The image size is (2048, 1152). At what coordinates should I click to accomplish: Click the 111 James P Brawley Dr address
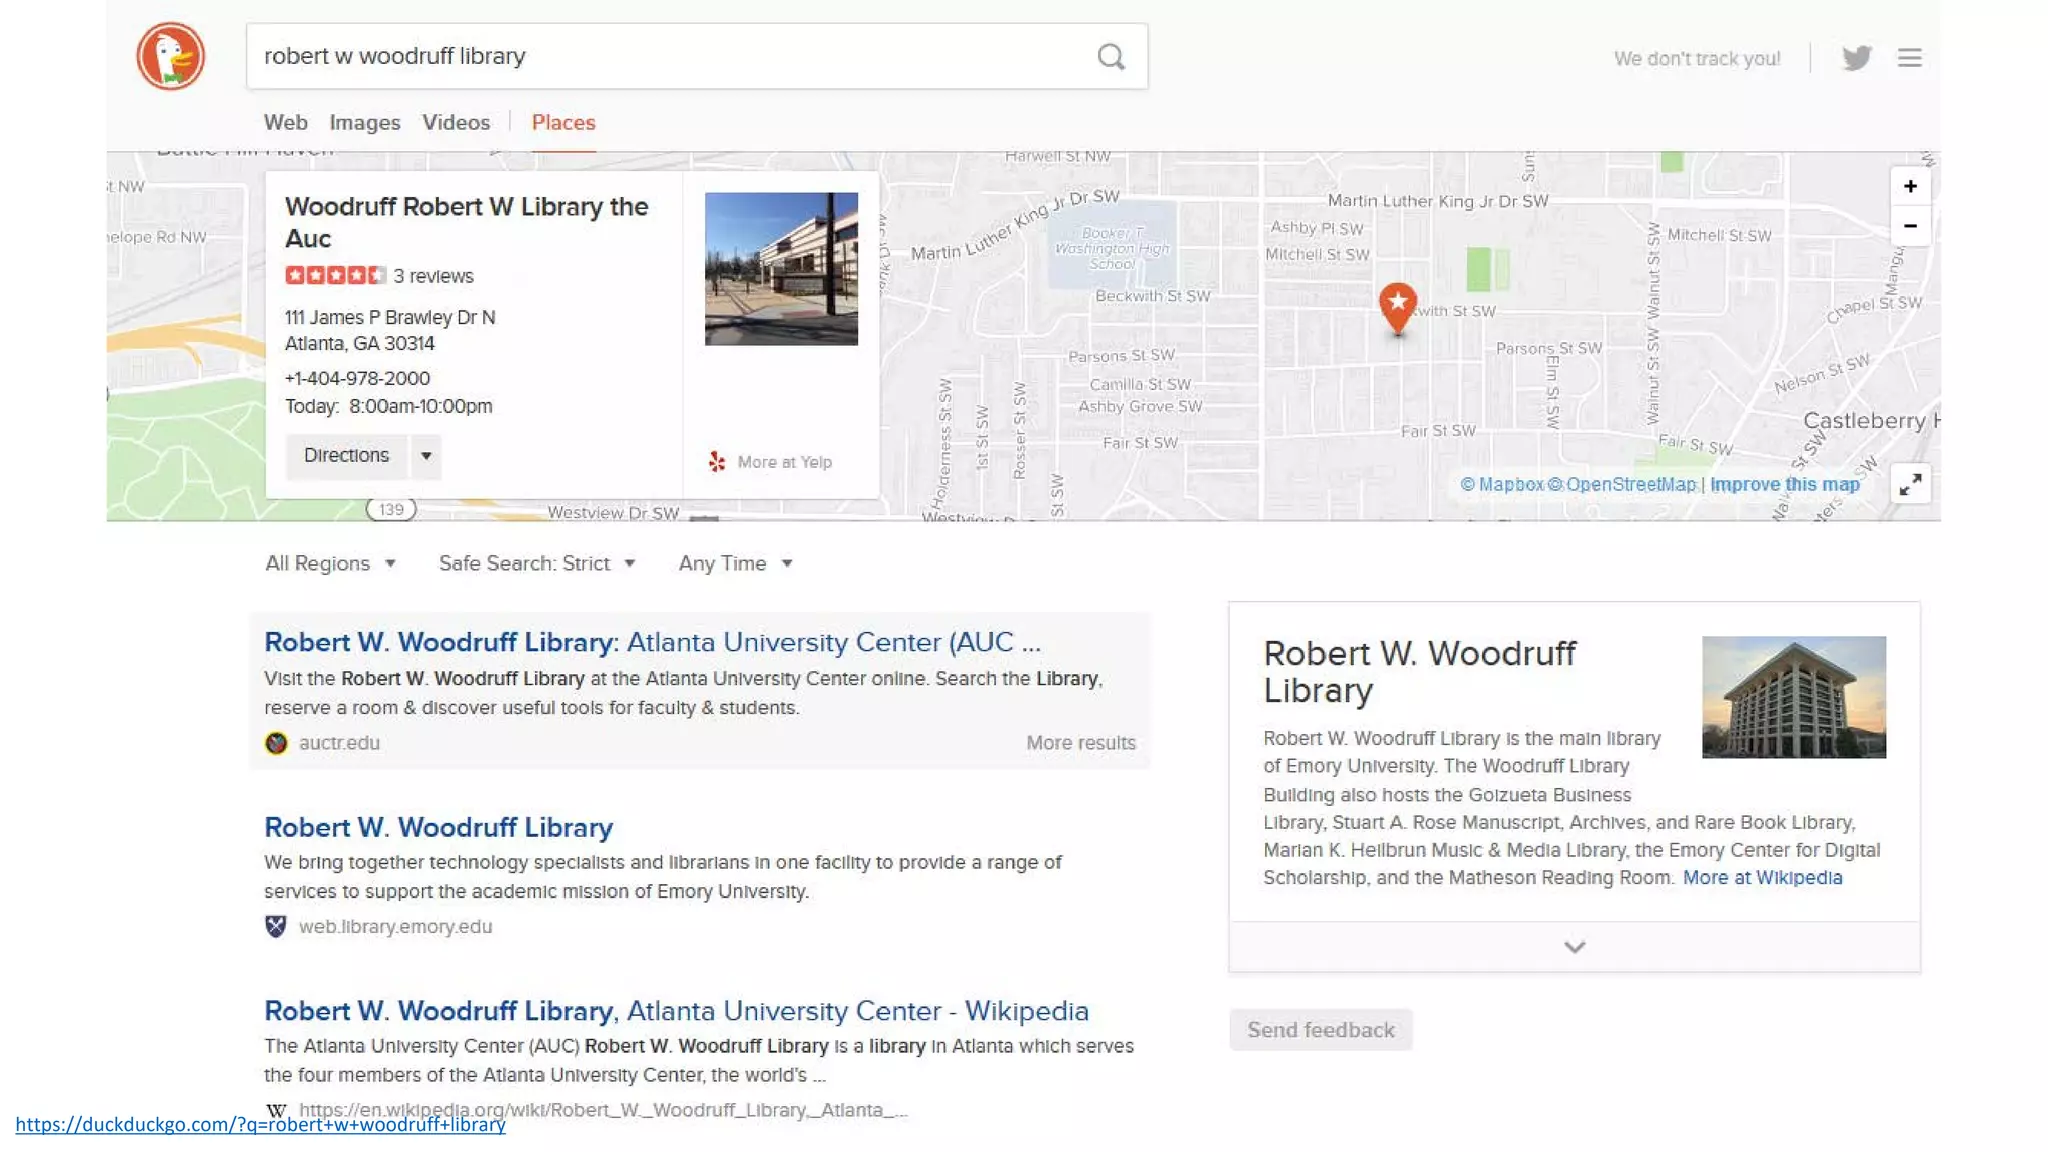pos(390,331)
